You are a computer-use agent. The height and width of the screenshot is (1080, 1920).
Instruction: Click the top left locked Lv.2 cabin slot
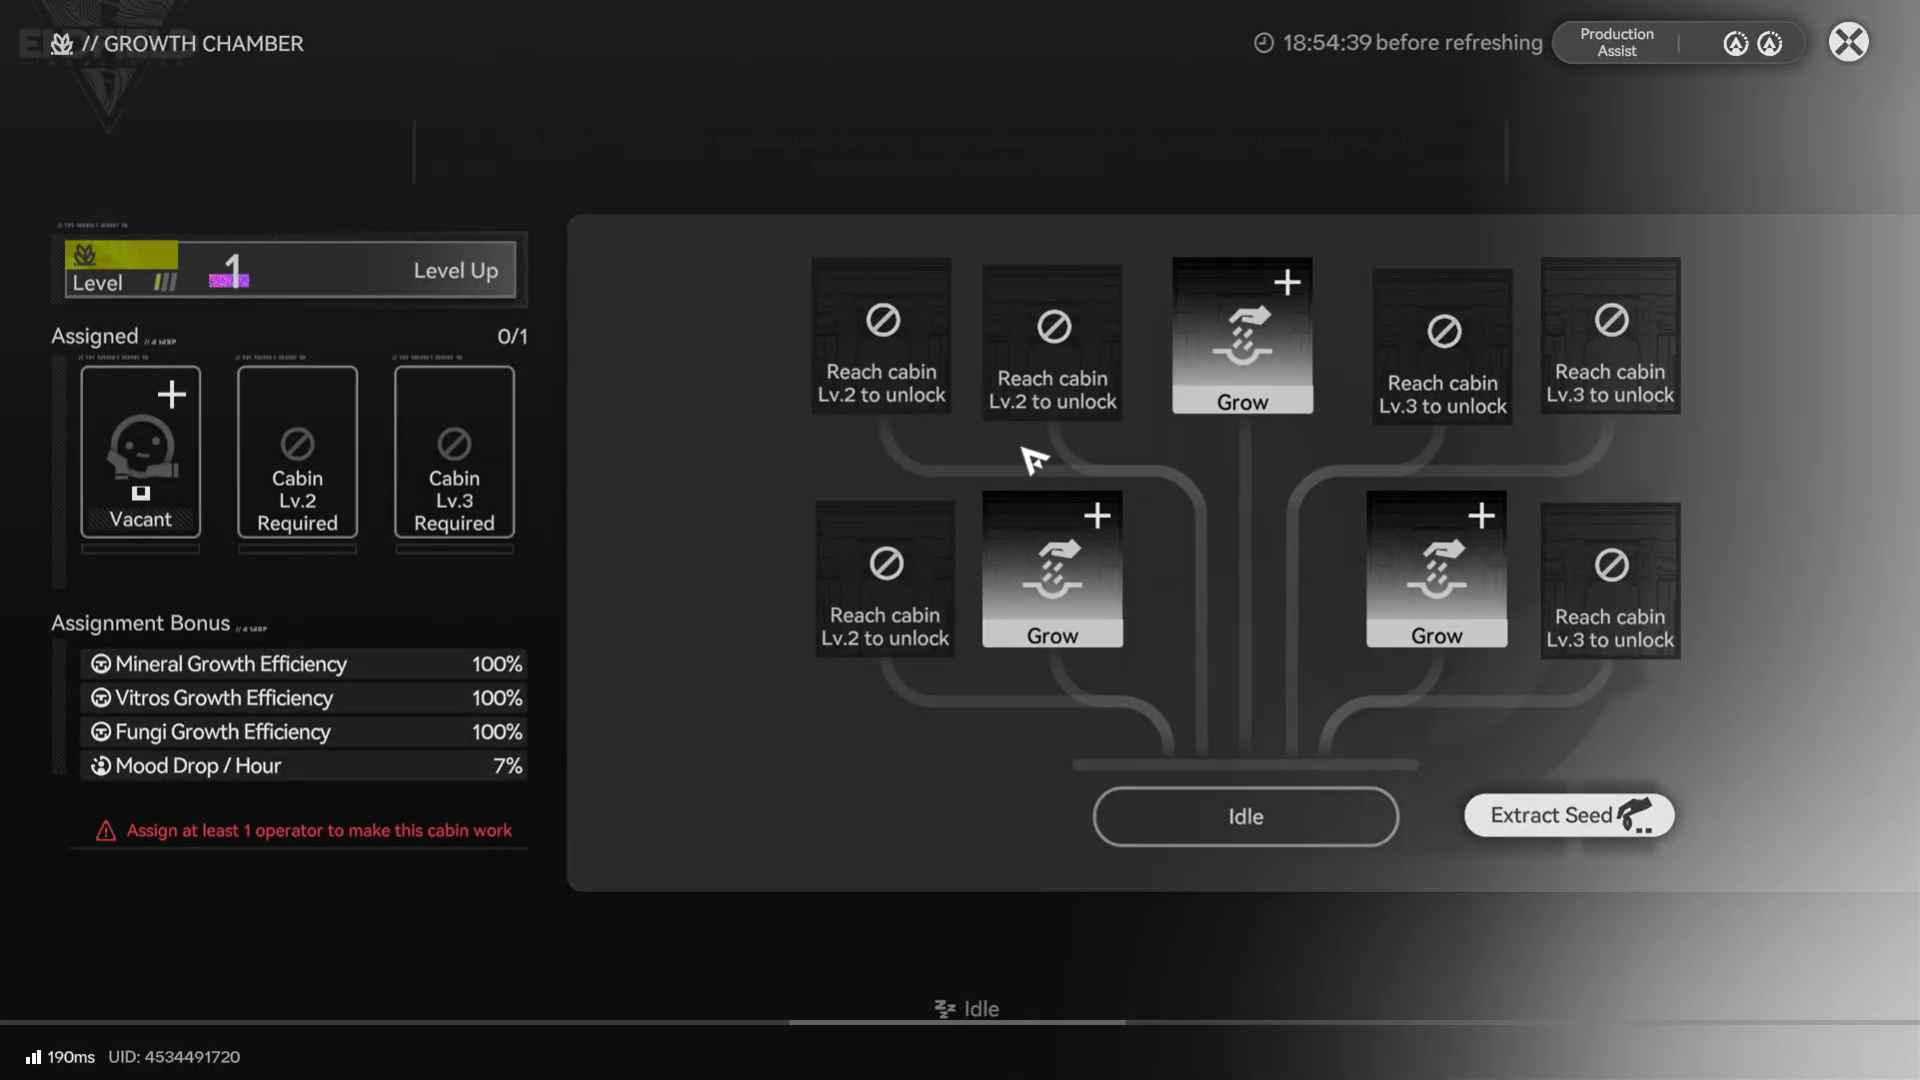(x=881, y=336)
